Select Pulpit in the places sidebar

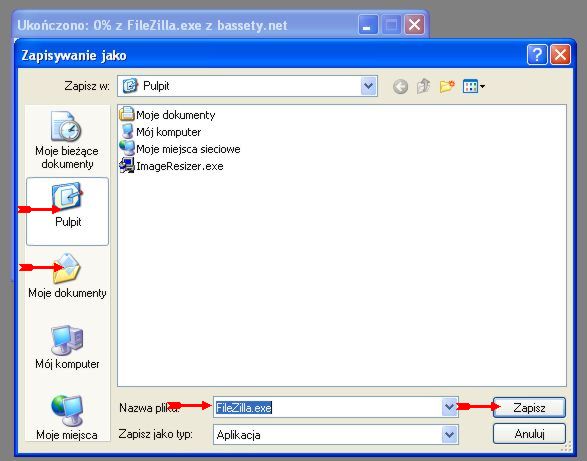pyautogui.click(x=67, y=211)
